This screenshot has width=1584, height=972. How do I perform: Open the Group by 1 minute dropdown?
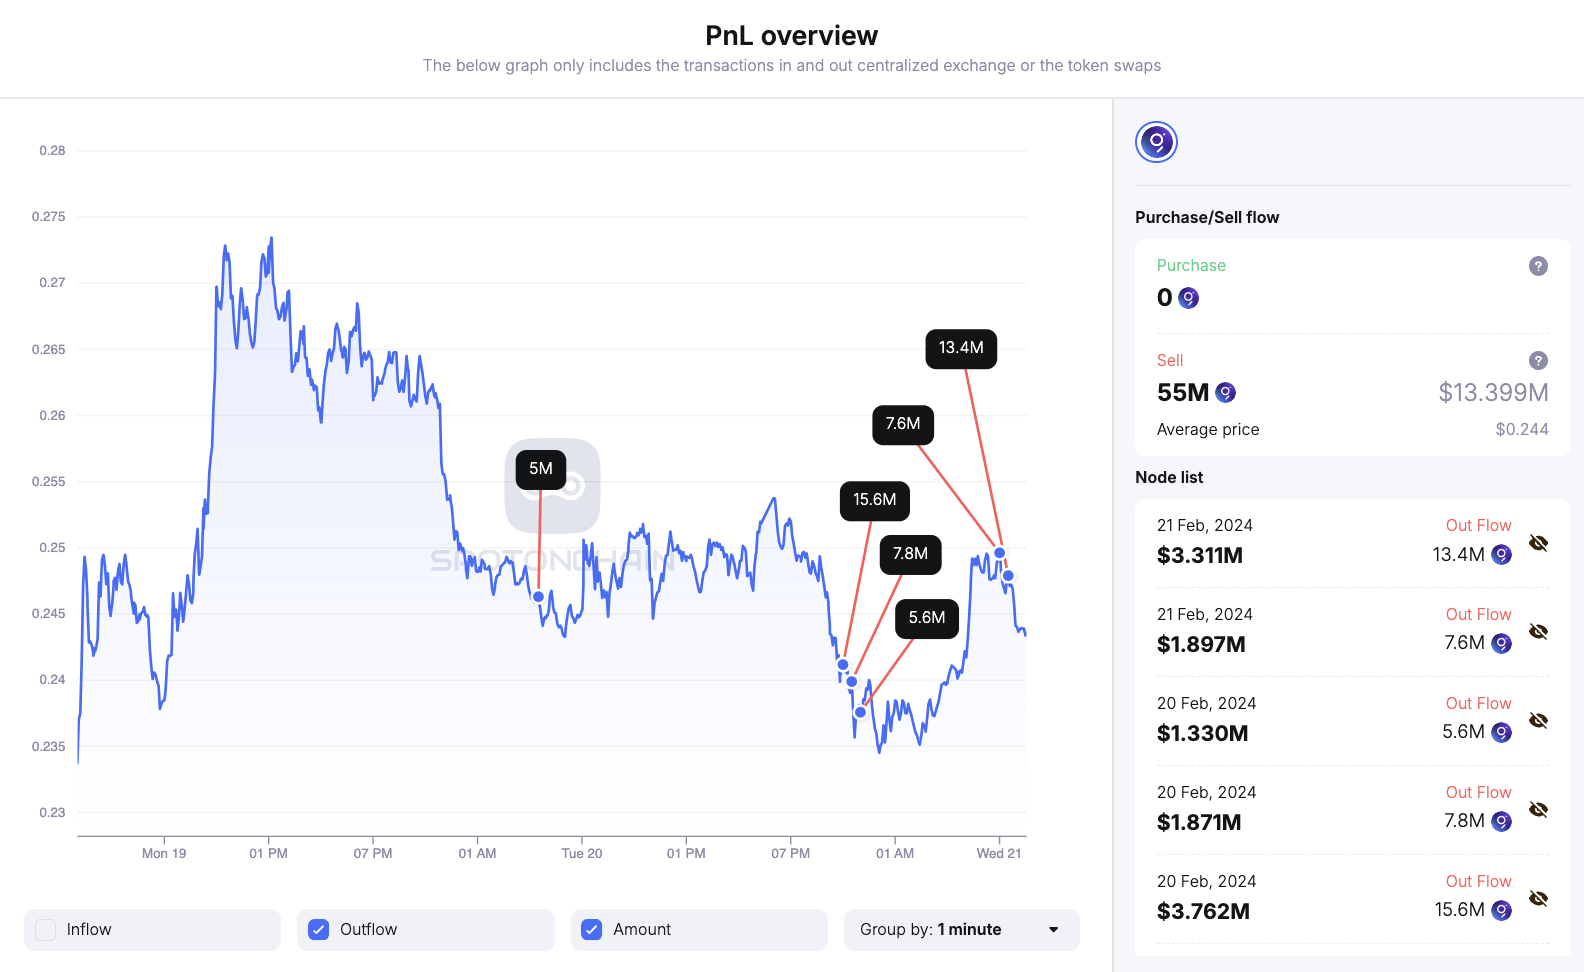(x=961, y=930)
